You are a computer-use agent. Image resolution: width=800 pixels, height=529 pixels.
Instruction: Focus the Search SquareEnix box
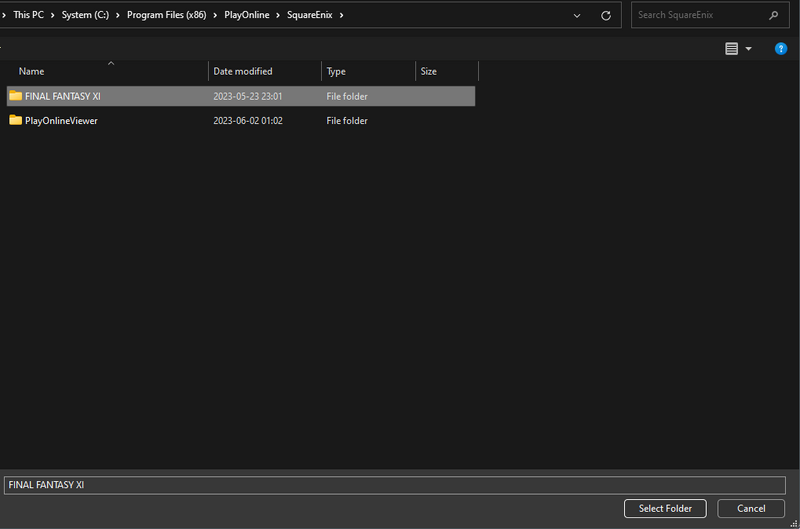pos(710,15)
